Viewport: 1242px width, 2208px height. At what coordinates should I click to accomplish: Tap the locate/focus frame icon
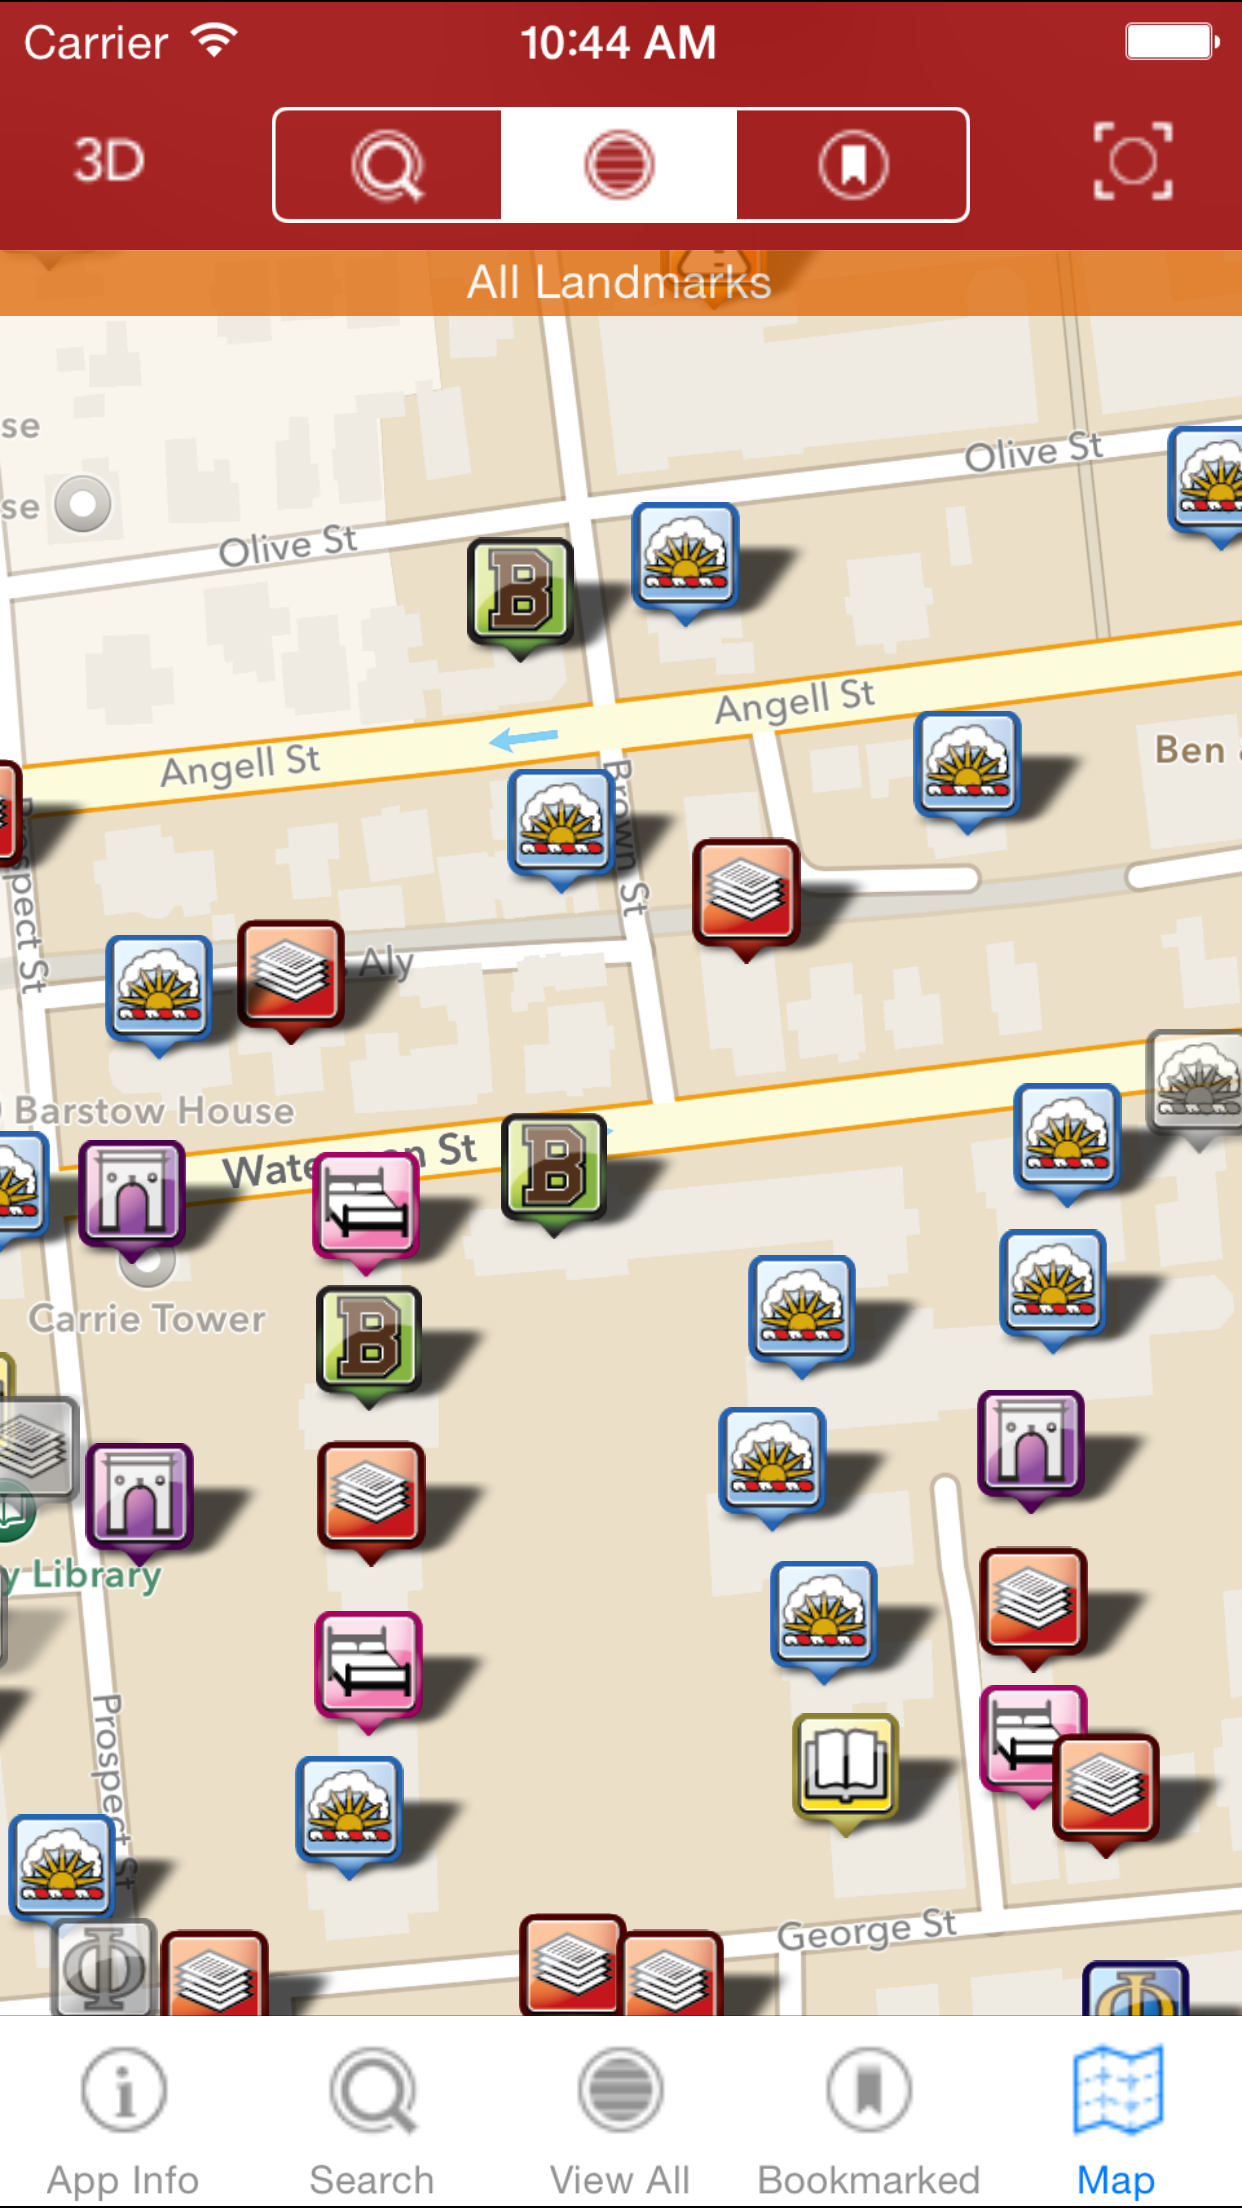point(1133,162)
